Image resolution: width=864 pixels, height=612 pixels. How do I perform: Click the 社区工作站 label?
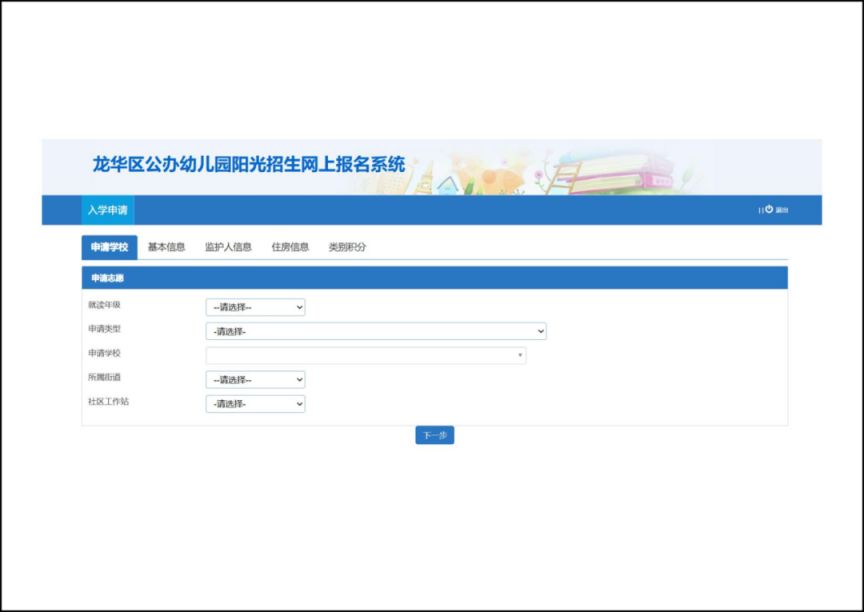pyautogui.click(x=109, y=402)
